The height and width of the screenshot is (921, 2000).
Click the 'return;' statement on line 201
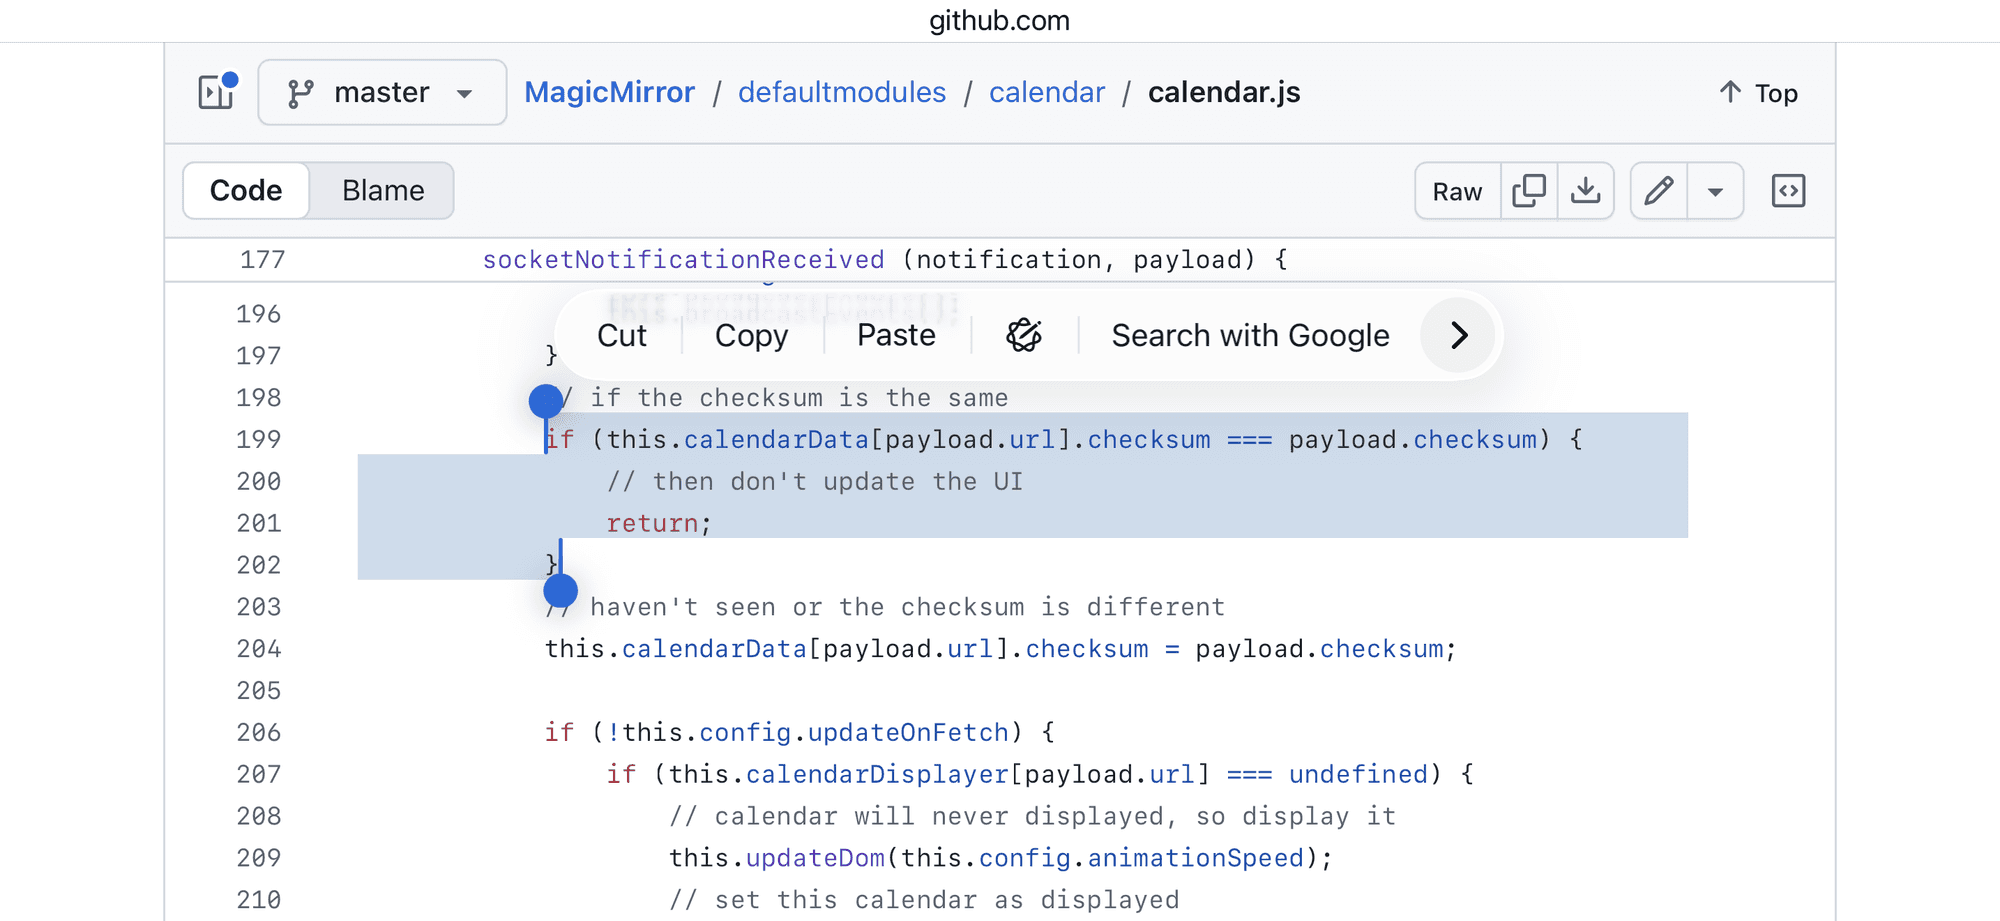[x=659, y=523]
